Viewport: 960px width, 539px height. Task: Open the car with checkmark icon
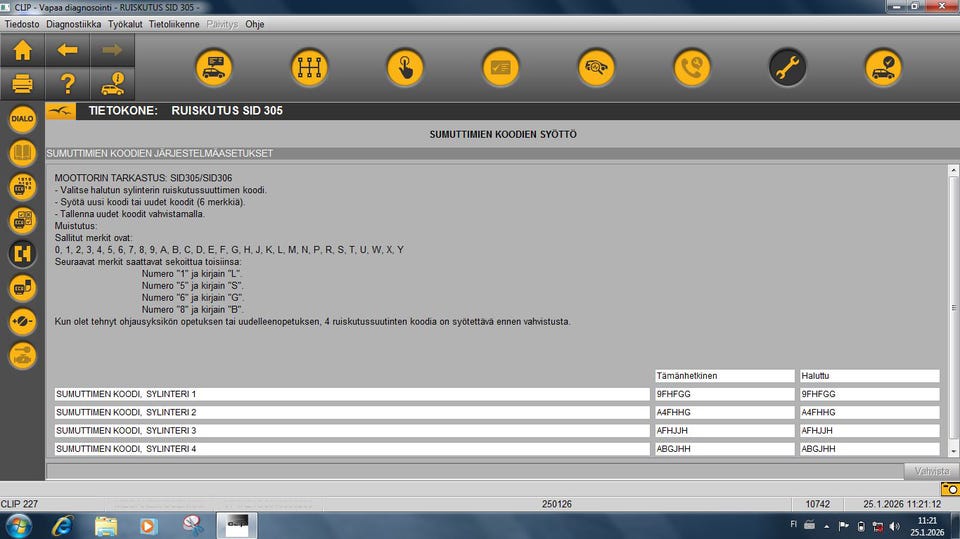click(883, 67)
